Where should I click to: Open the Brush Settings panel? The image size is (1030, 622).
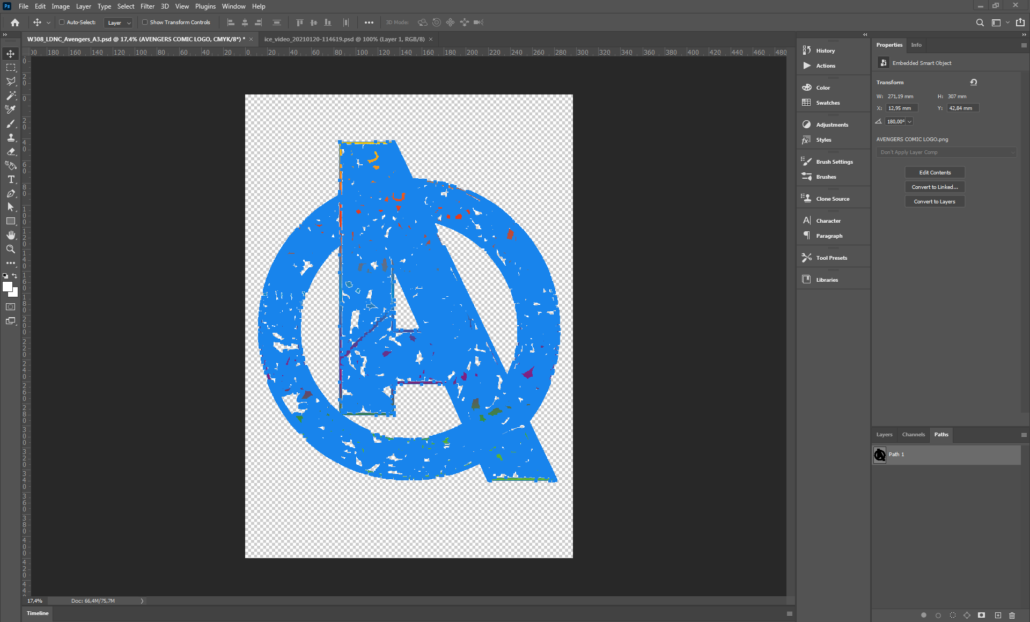tap(834, 162)
